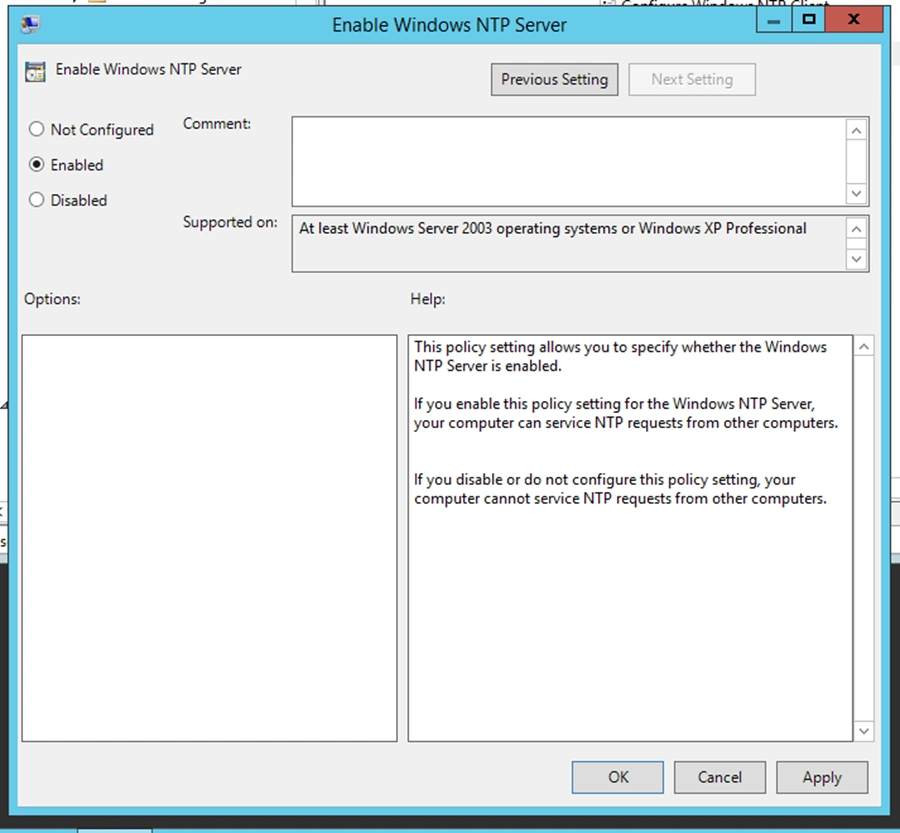Maximize the Enable Windows NTP Server window
The width and height of the screenshot is (900, 833).
point(809,21)
